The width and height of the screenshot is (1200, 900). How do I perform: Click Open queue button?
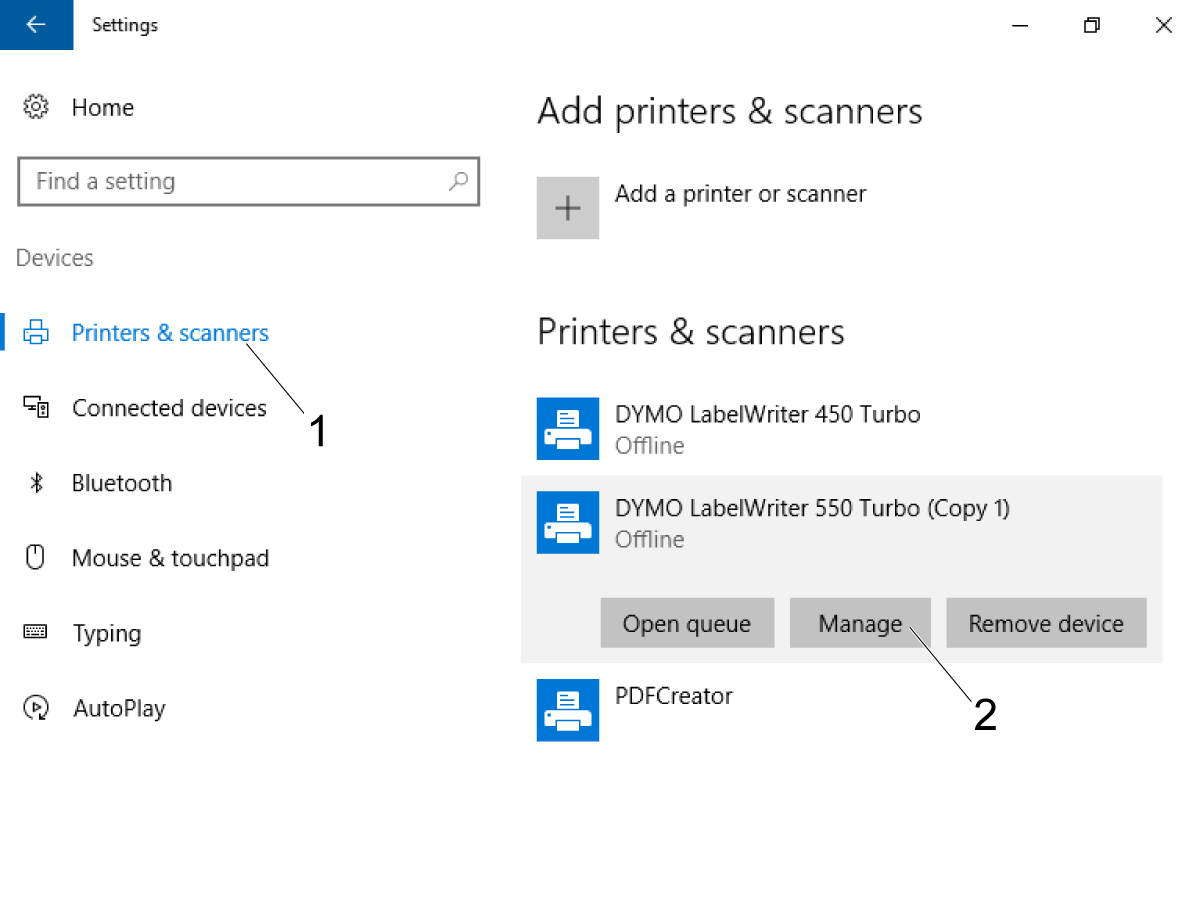tap(687, 623)
